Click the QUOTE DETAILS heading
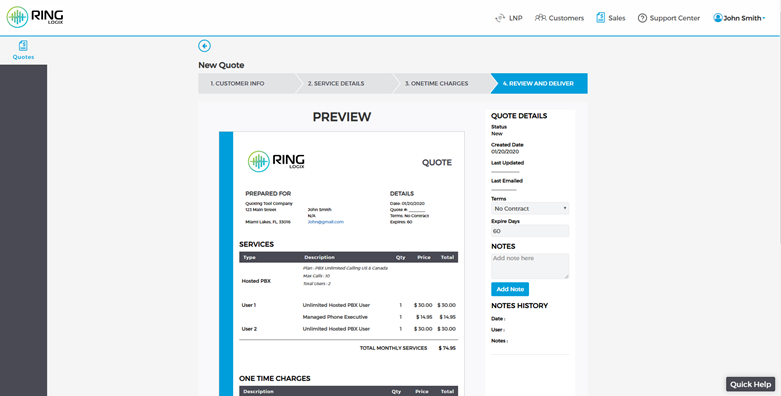Screen dimensions: 781x396 519,116
